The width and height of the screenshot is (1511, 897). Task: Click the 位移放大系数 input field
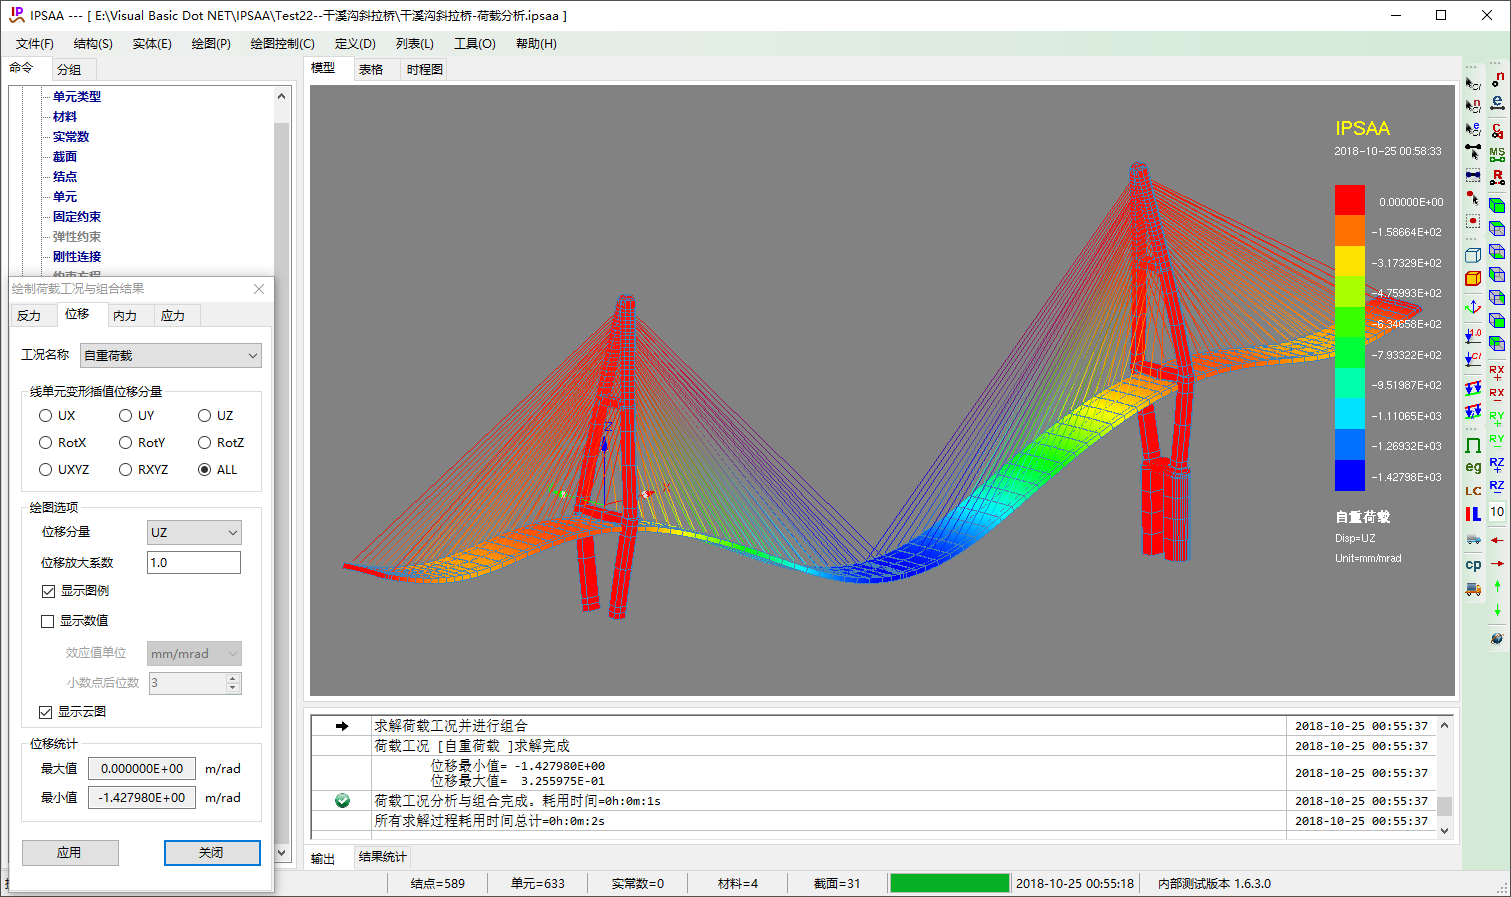click(194, 563)
